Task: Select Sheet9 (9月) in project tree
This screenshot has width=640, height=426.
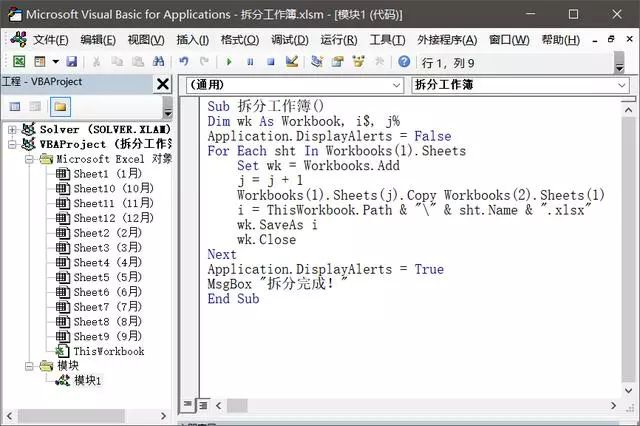Action: (107, 337)
